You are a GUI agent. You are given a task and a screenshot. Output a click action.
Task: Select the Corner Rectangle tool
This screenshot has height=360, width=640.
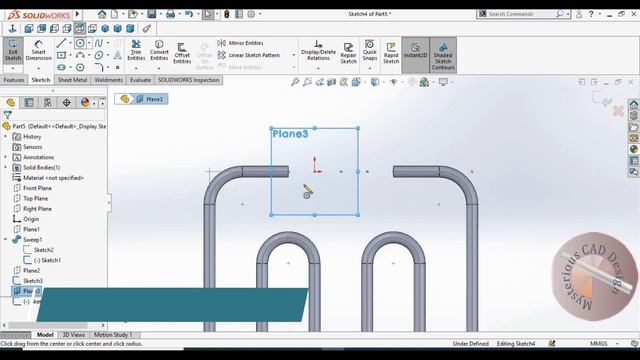point(61,55)
